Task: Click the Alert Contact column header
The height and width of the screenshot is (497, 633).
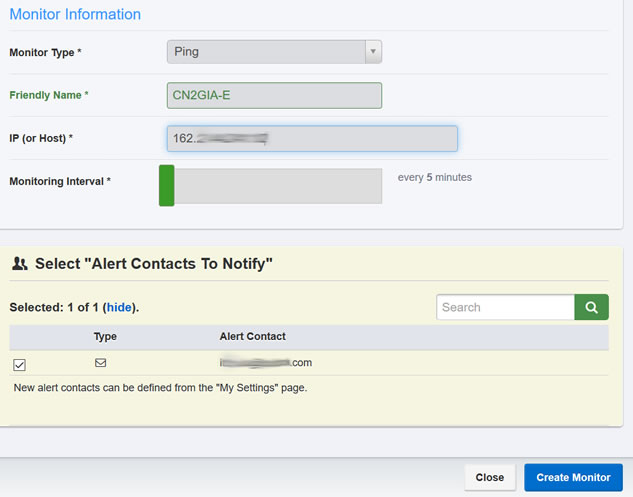Action: pos(252,337)
